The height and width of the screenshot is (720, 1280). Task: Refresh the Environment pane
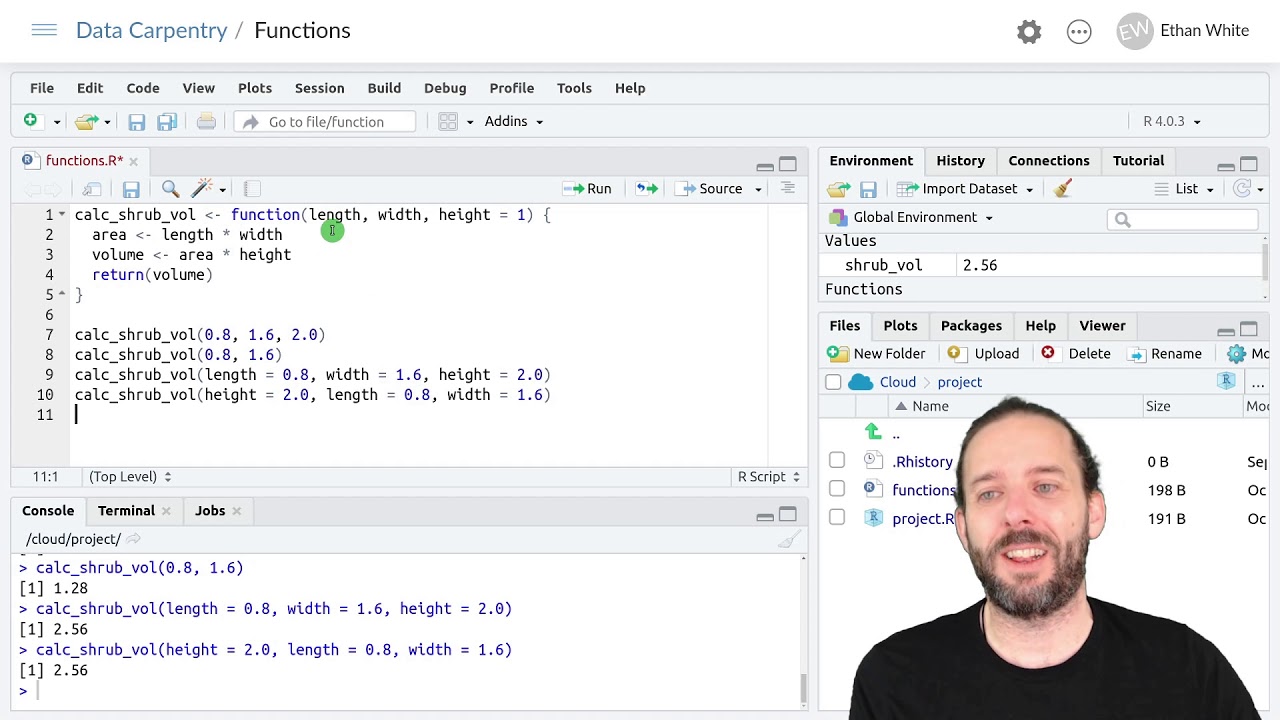[x=1242, y=188]
